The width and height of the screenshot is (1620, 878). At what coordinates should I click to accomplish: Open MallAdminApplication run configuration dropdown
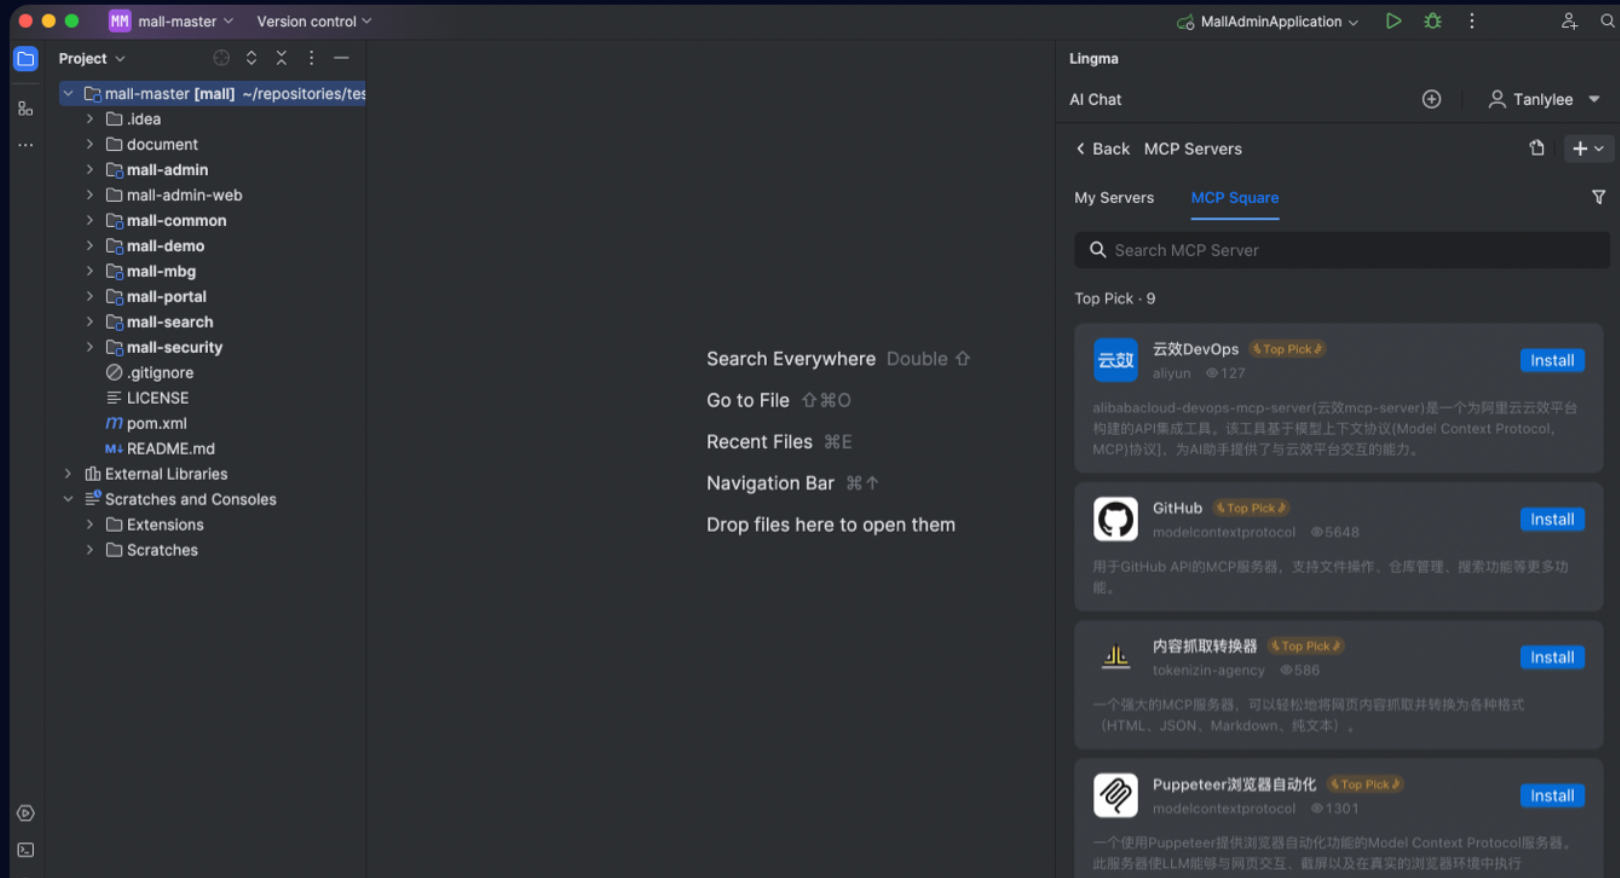[x=1268, y=21]
